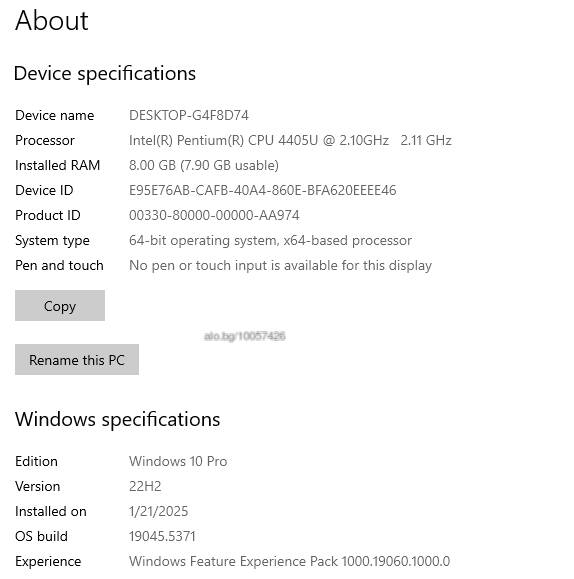The height and width of the screenshot is (579, 574).
Task: Click the Installed RAM label
Action: [58, 165]
